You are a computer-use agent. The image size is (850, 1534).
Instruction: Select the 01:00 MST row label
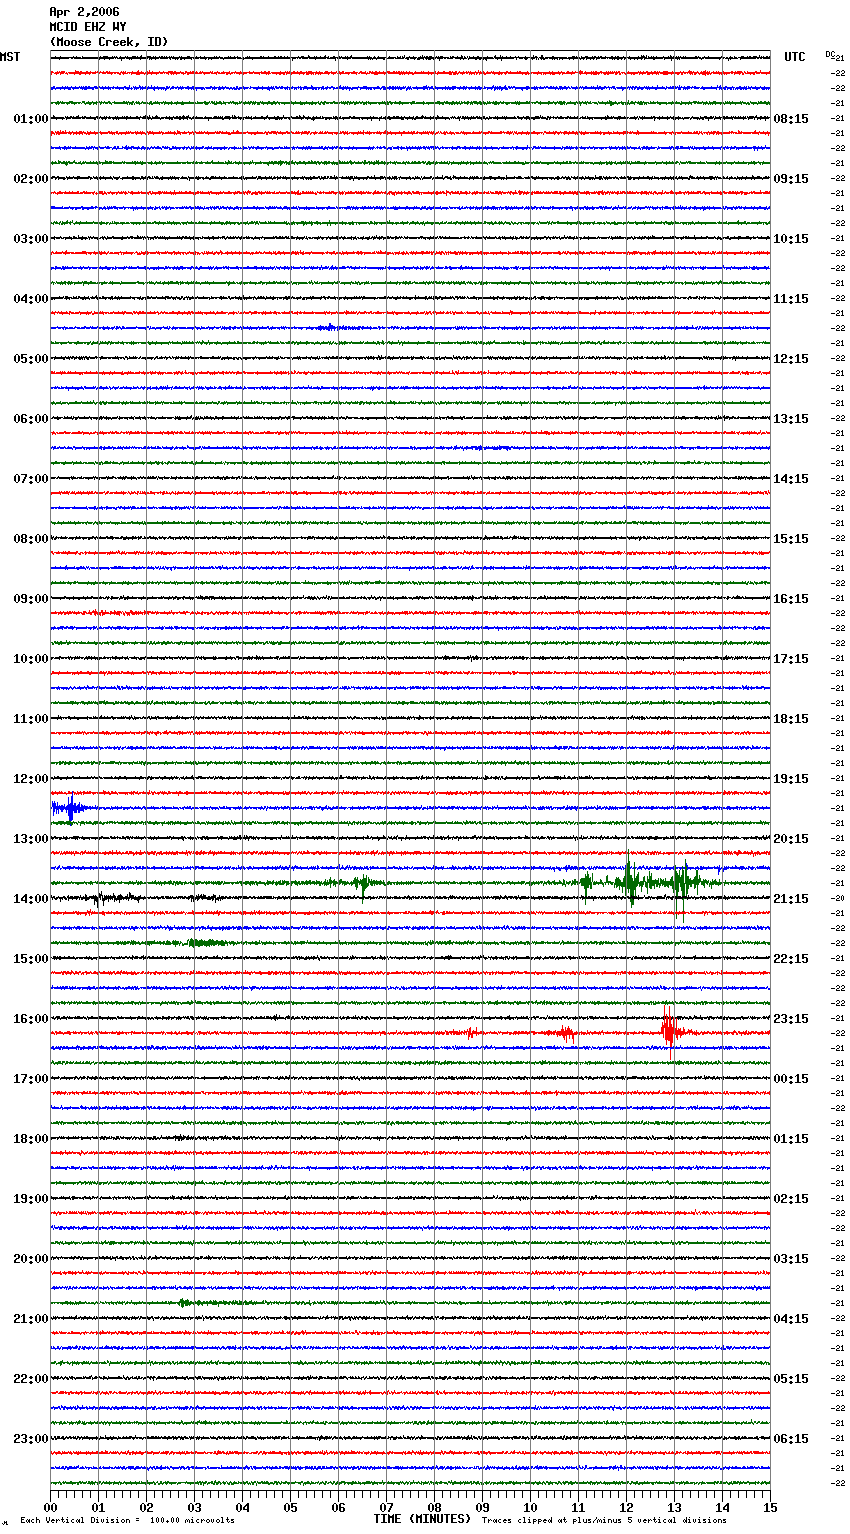[x=31, y=119]
